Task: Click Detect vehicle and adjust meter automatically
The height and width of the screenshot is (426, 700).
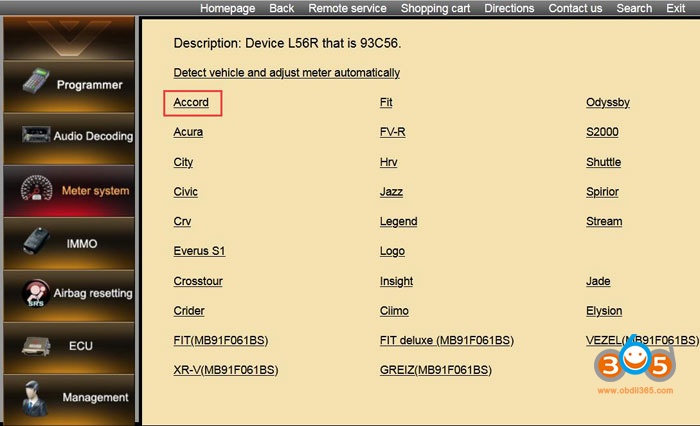Action: [x=287, y=73]
